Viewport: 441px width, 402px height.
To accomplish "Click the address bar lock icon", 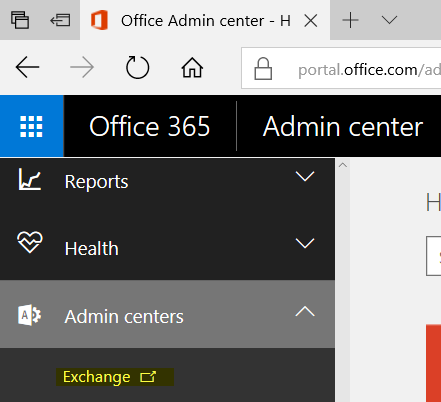I will 263,68.
